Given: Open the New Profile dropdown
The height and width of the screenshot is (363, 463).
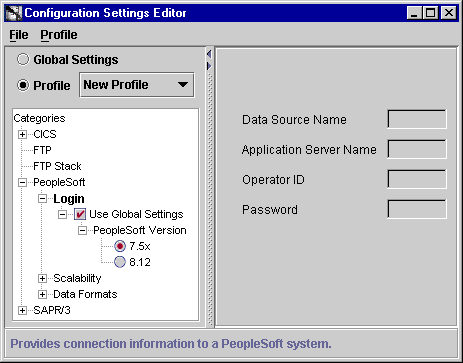Looking at the screenshot, I should (137, 85).
